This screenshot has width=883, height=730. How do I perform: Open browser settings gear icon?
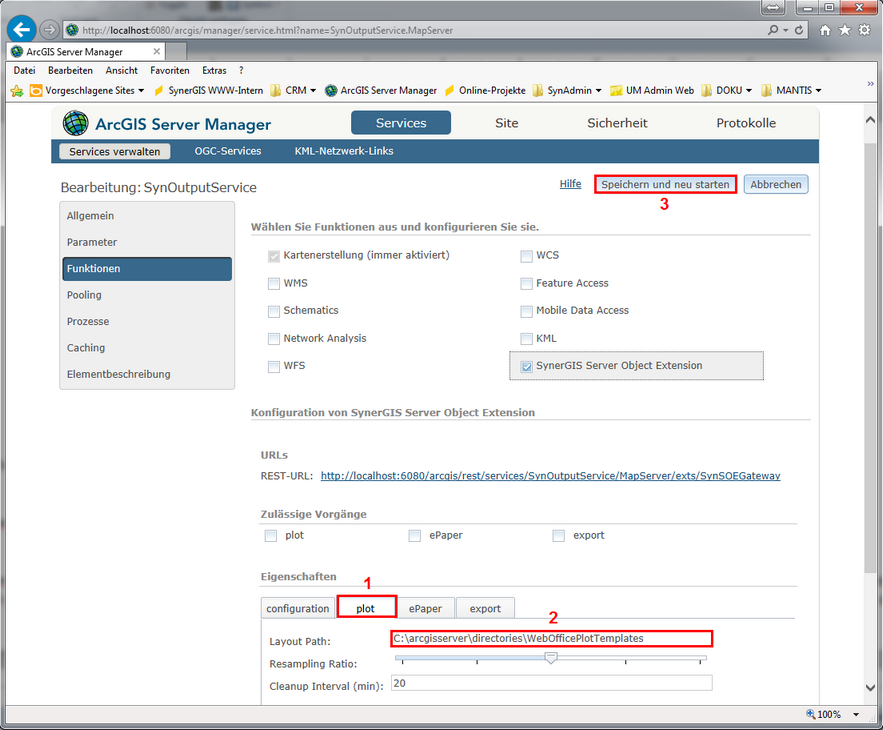[x=865, y=30]
